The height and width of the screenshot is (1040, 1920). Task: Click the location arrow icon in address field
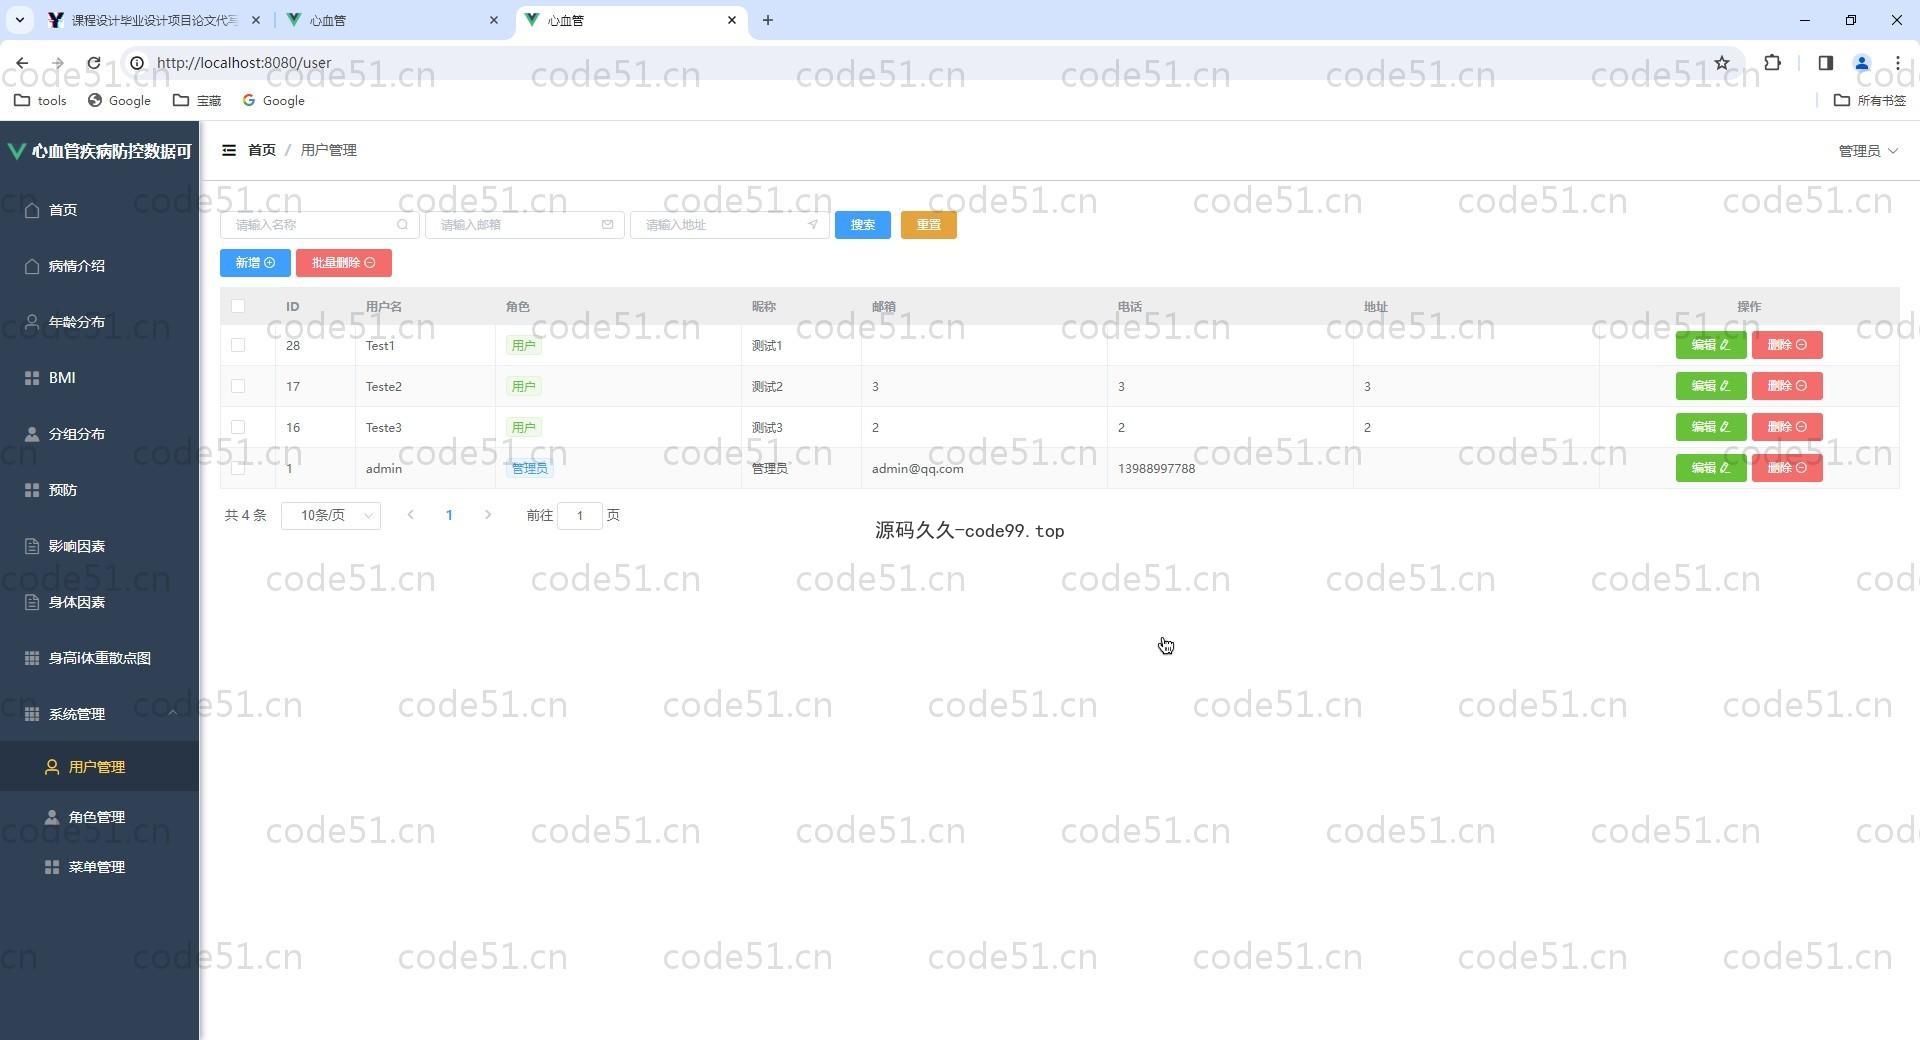pyautogui.click(x=812, y=225)
